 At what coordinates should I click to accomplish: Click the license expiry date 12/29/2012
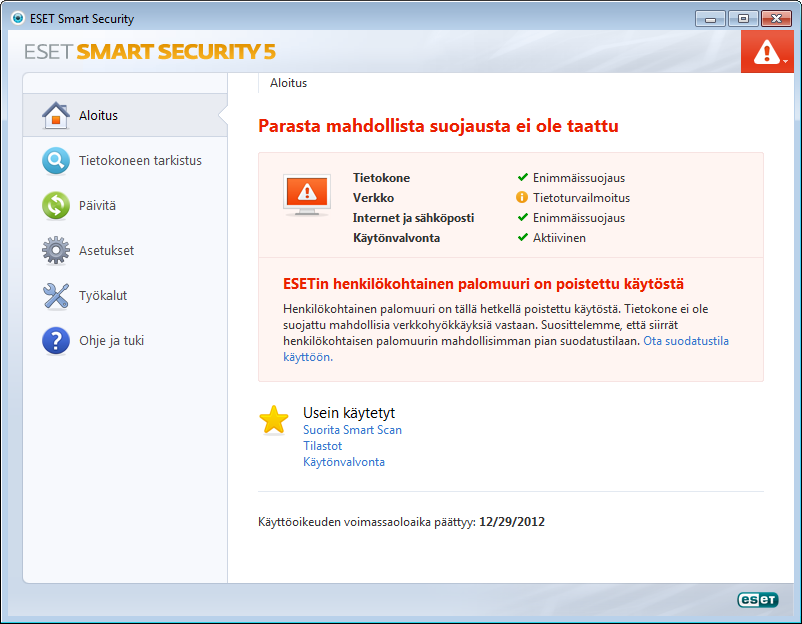coord(512,522)
